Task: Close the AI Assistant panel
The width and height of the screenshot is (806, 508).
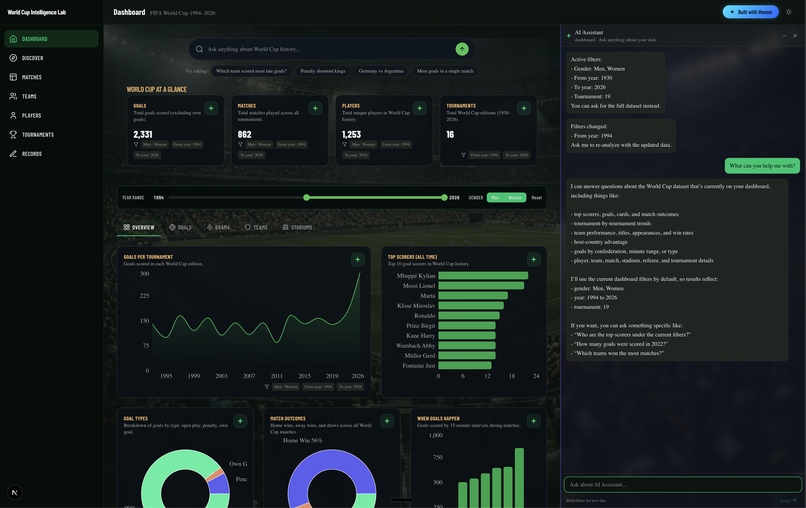Action: pos(795,36)
